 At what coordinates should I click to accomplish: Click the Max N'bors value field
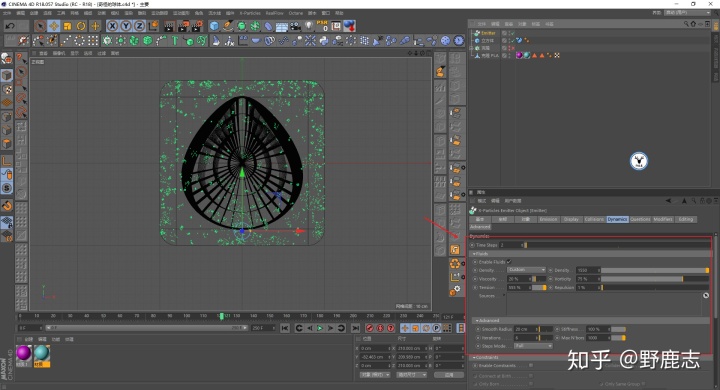tap(598, 338)
